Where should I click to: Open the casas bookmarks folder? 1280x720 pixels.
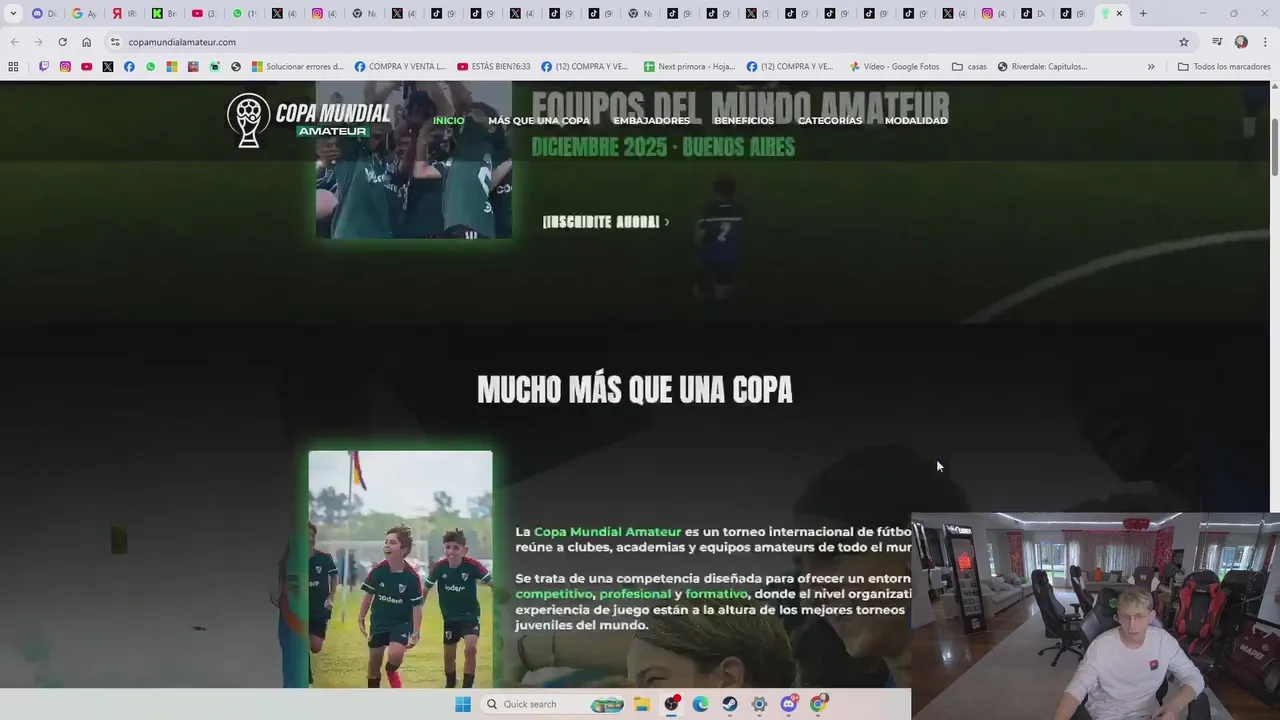point(969,67)
